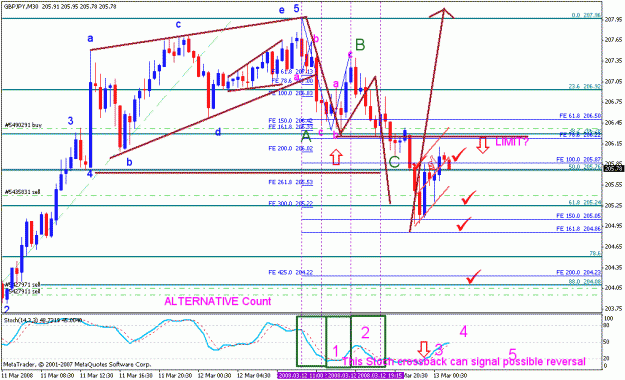This screenshot has width=625, height=380.
Task: Click 204.95 on the price axis
Action: [x=613, y=226]
